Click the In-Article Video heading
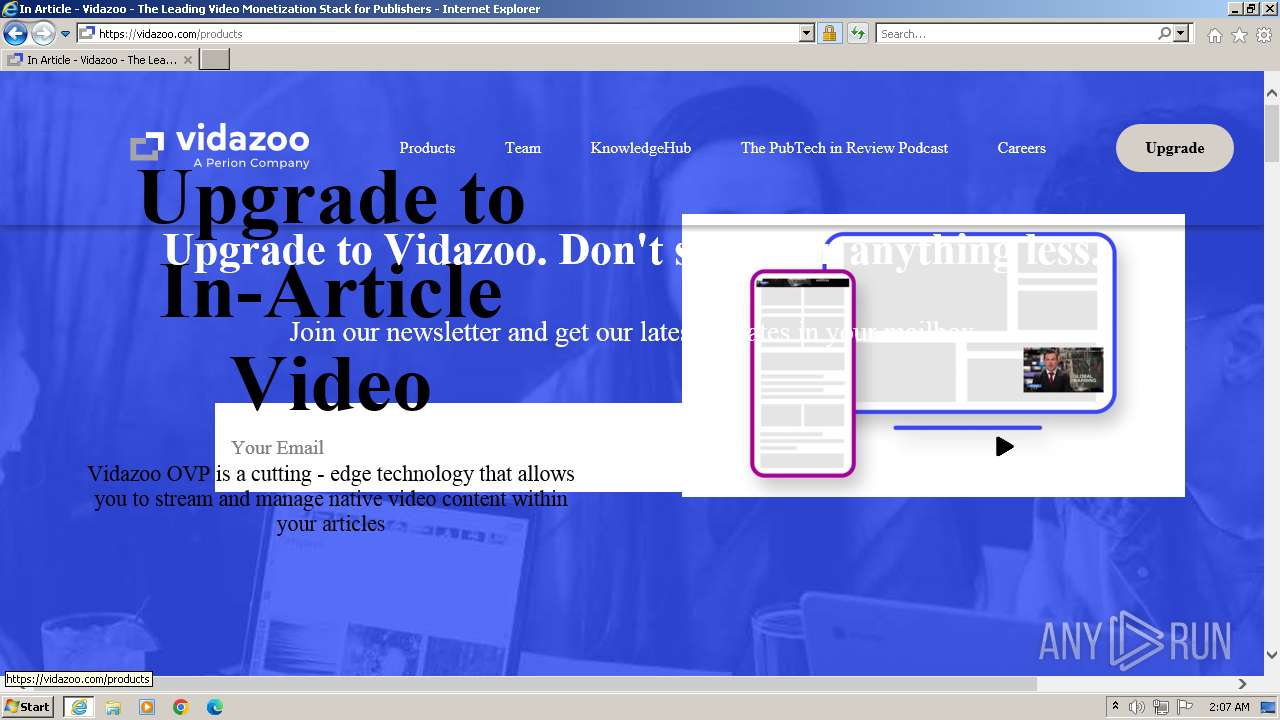Viewport: 1280px width, 720px height. point(331,337)
